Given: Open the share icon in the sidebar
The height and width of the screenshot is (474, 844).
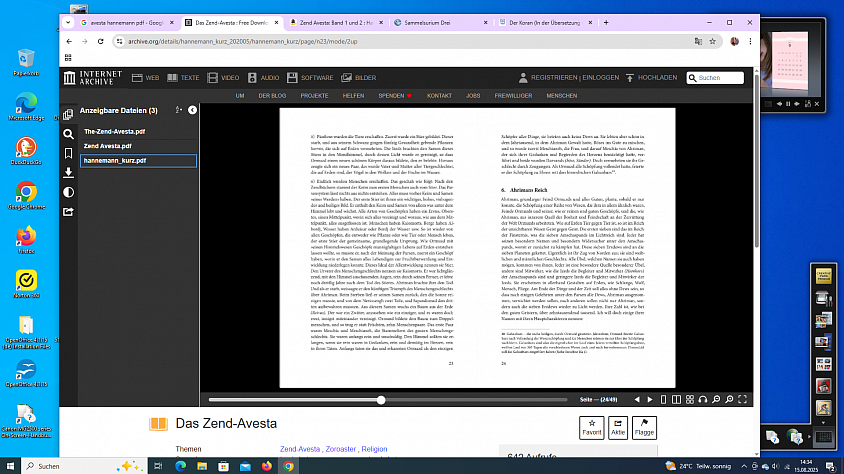Looking at the screenshot, I should pyautogui.click(x=68, y=211).
